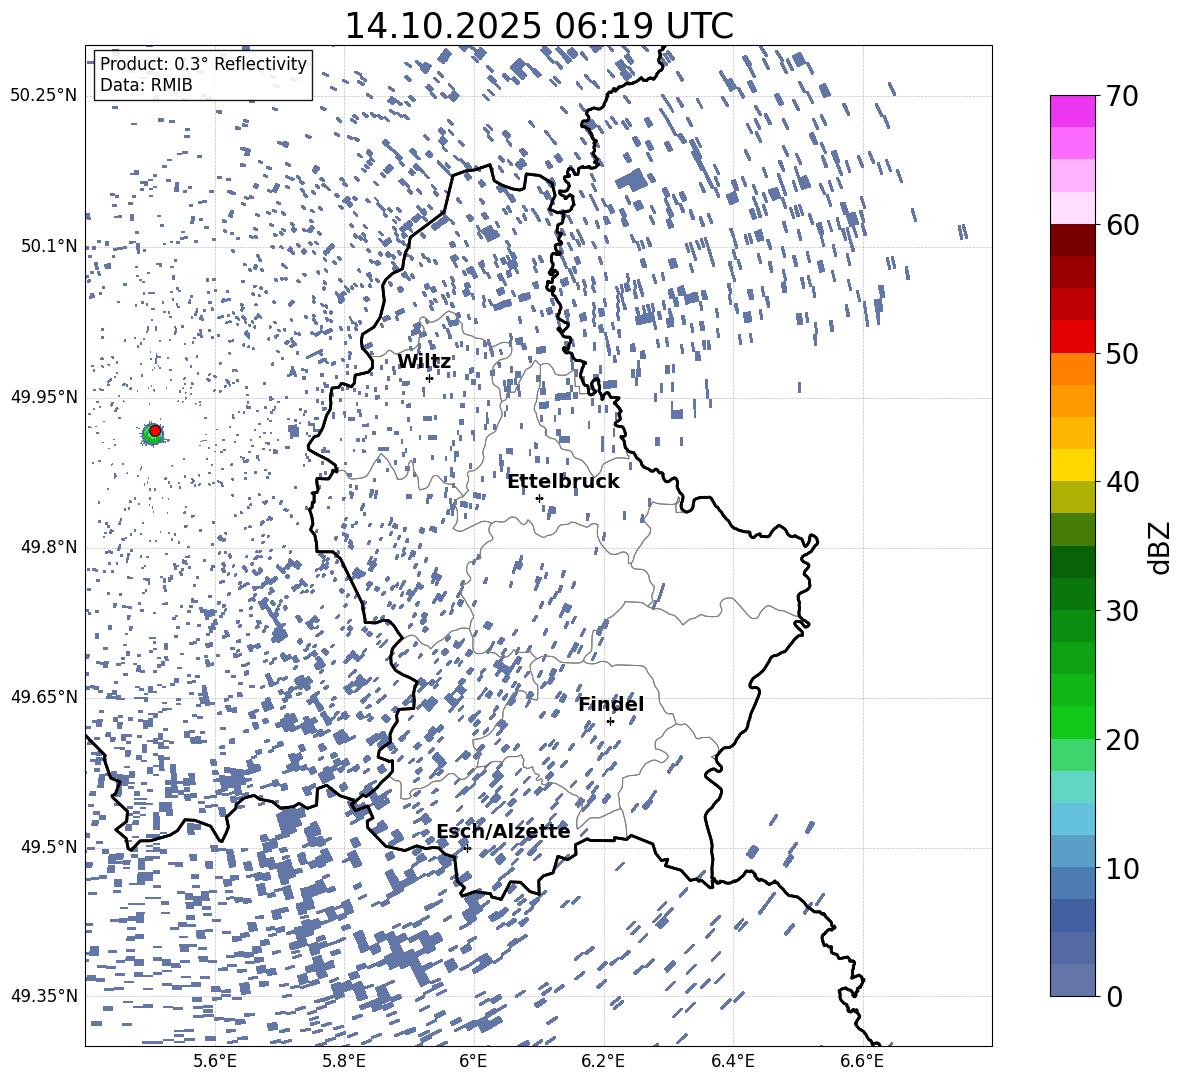Click the colorbar tick label '0'
1184x1081 pixels.
tap(1114, 996)
